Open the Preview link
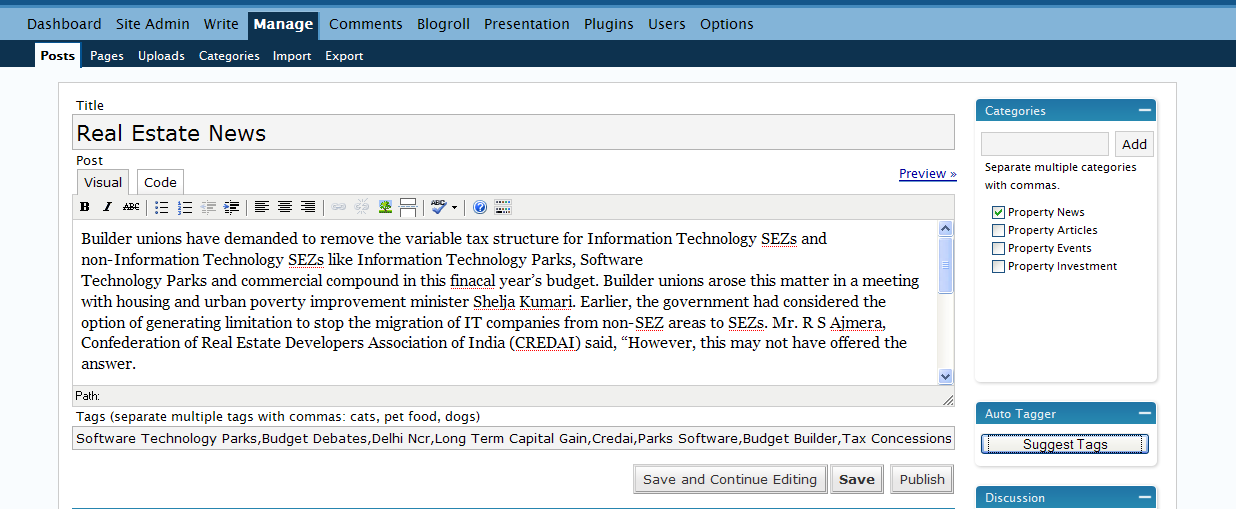The image size is (1236, 509). (927, 173)
